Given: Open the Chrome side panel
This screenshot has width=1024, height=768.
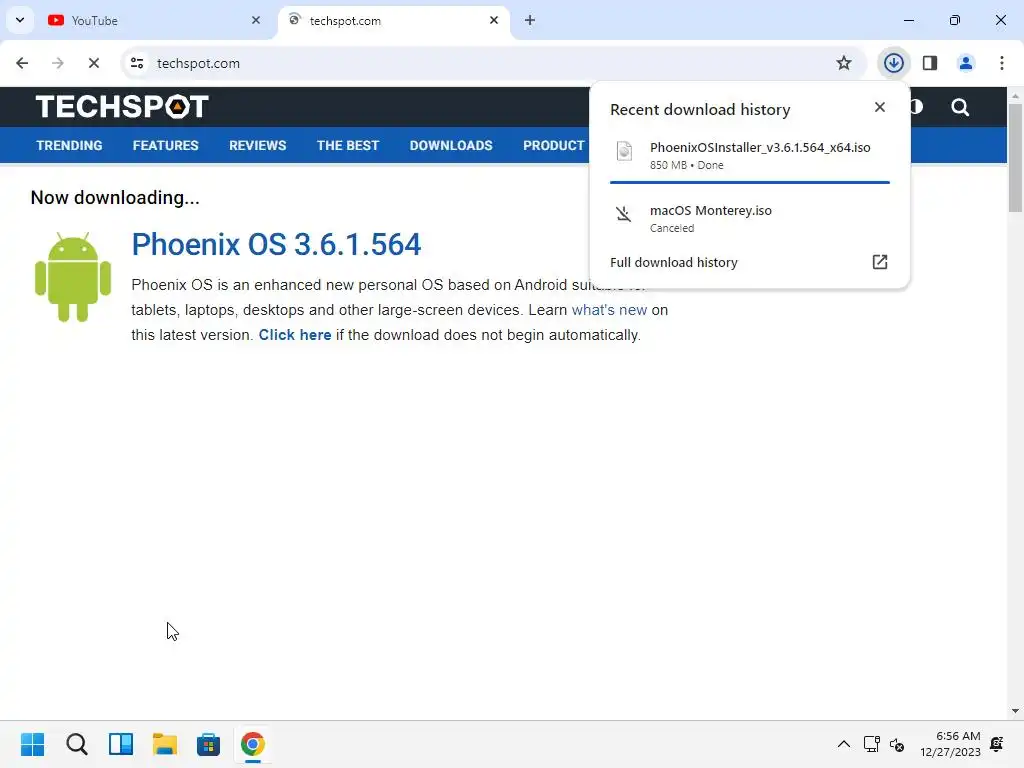Looking at the screenshot, I should (x=930, y=63).
